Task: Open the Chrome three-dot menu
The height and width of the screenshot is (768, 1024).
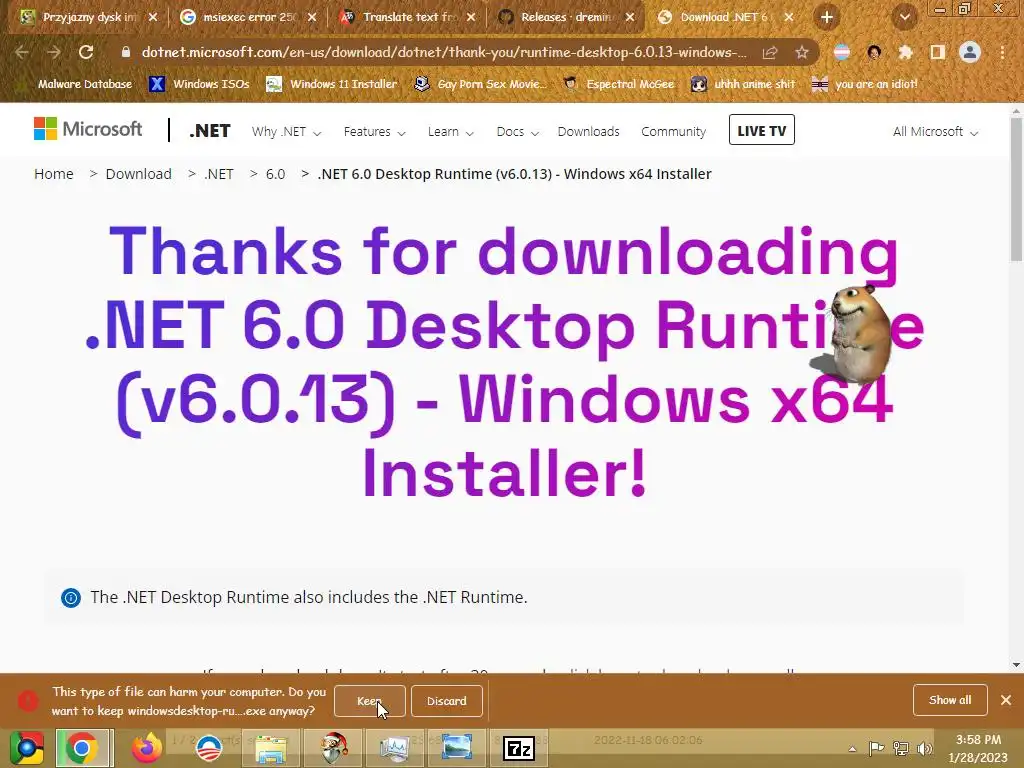Action: coord(1002,52)
